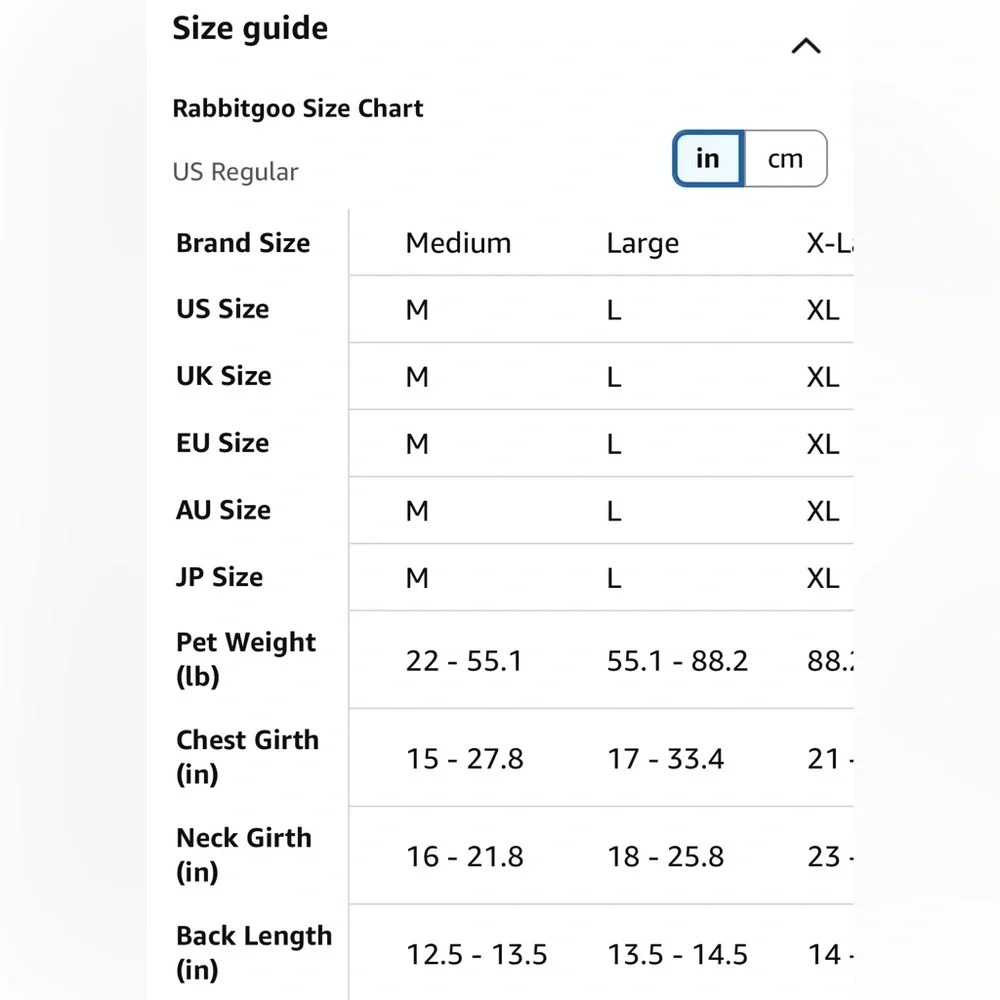Collapse the Size guide chevron
This screenshot has width=1000, height=1000.
[x=806, y=46]
